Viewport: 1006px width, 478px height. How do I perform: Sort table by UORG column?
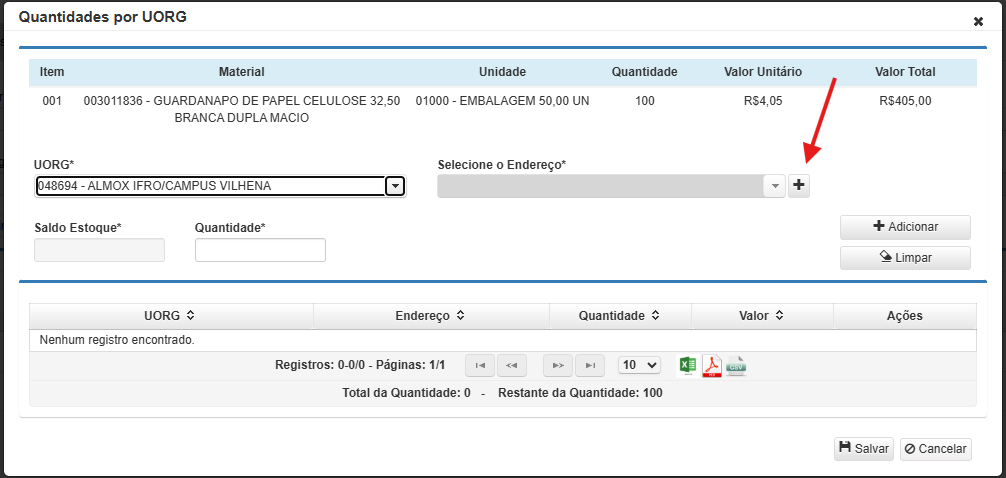click(170, 316)
